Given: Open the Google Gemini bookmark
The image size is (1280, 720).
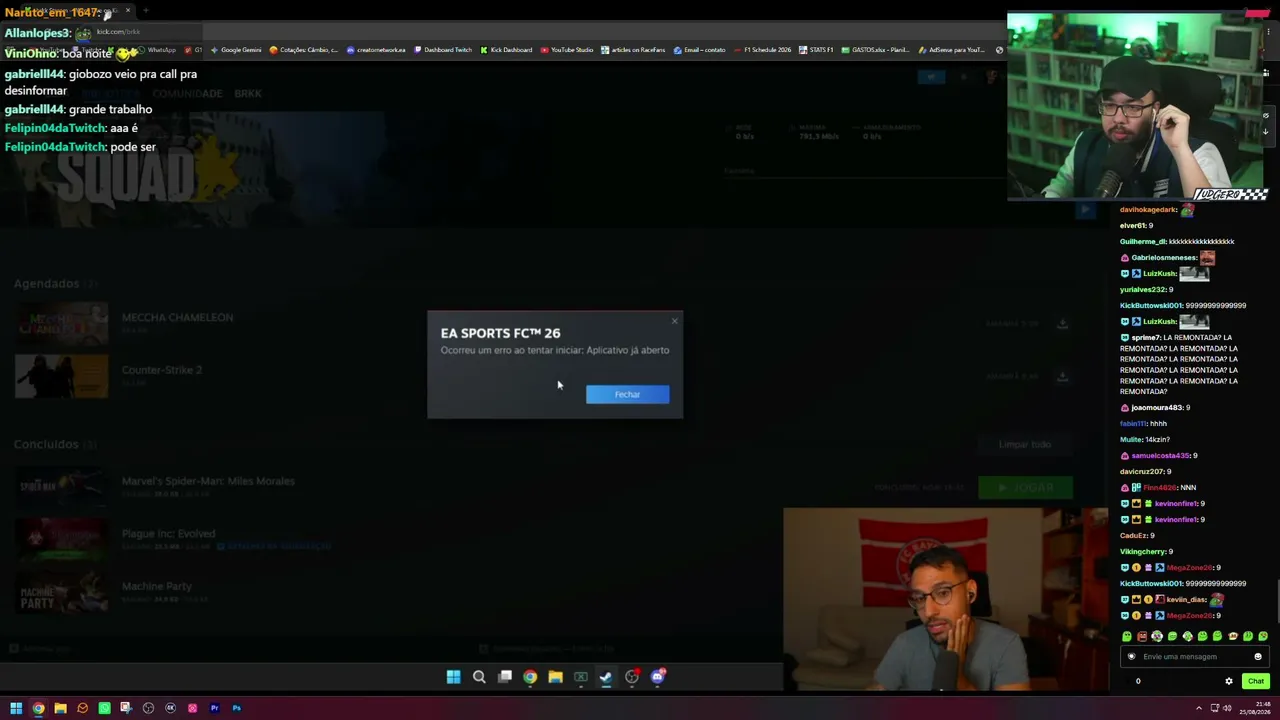Looking at the screenshot, I should 234,50.
